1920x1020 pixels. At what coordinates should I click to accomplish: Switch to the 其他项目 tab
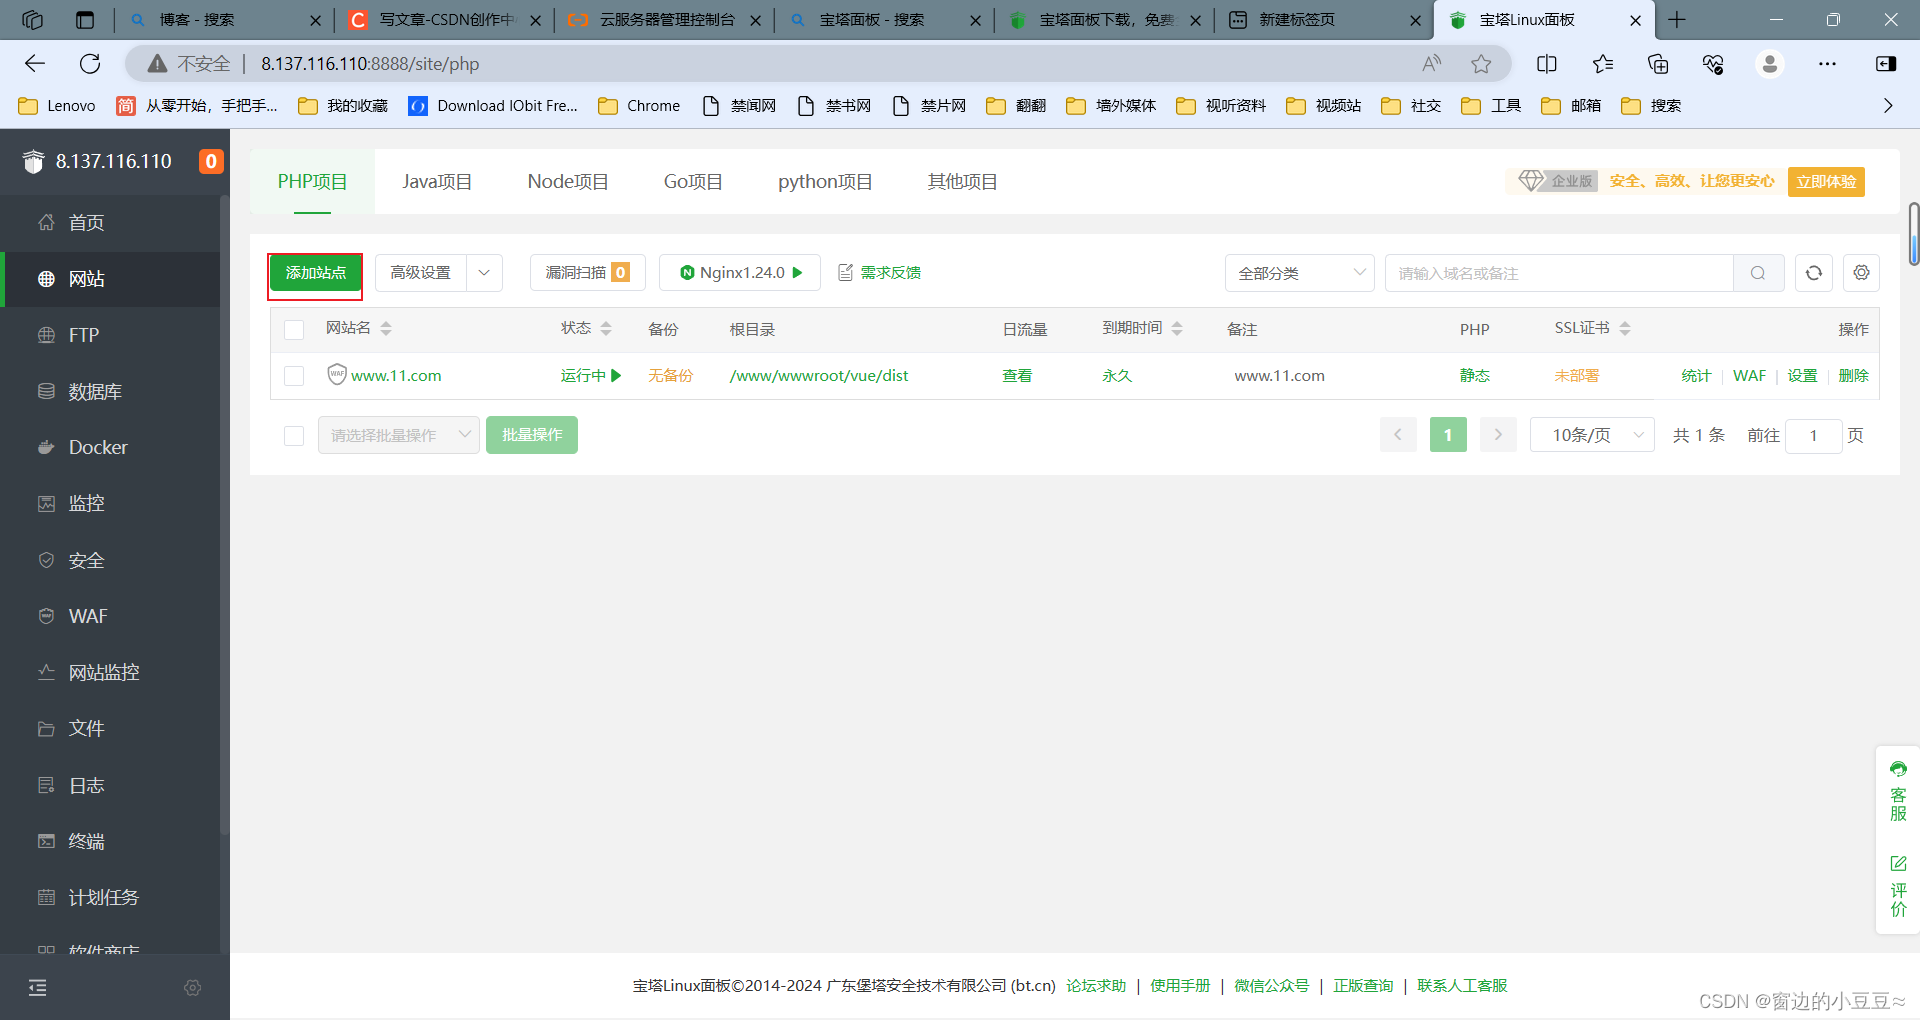click(x=962, y=182)
